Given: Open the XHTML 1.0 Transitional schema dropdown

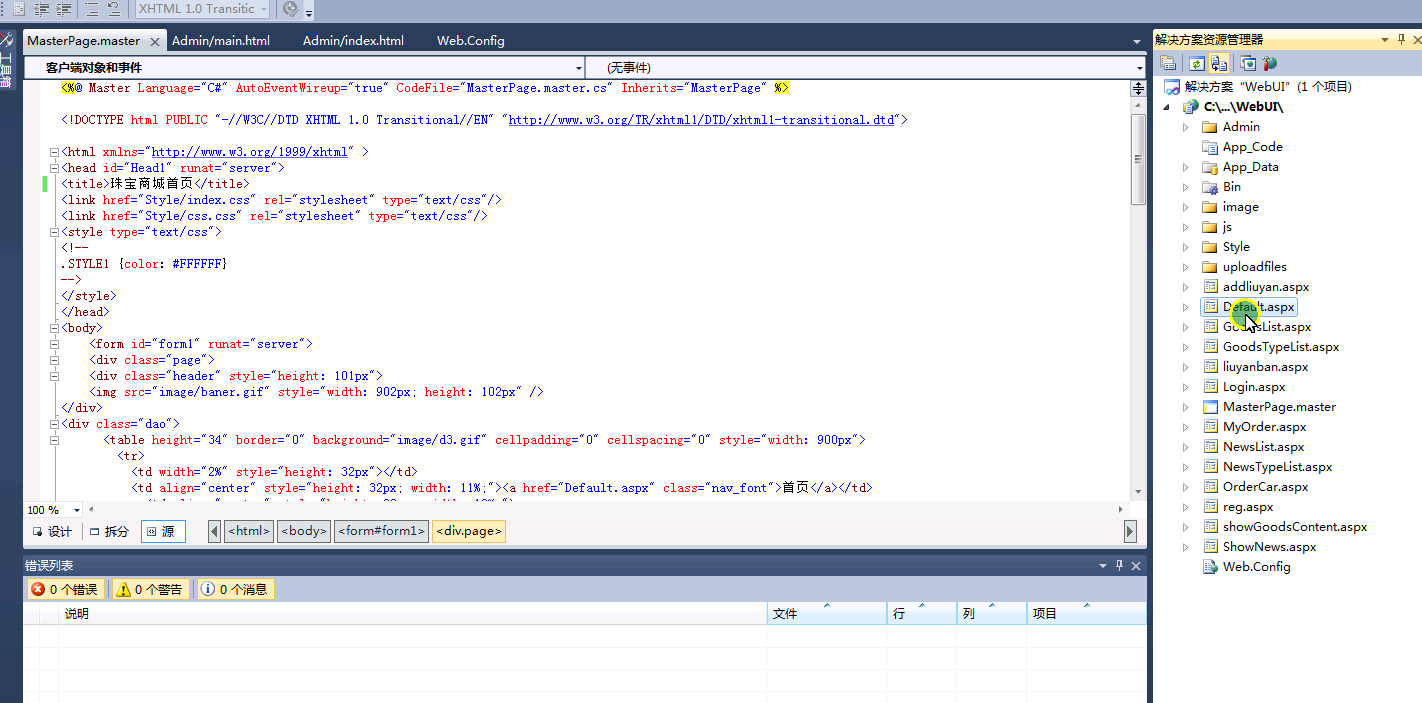Looking at the screenshot, I should [202, 9].
